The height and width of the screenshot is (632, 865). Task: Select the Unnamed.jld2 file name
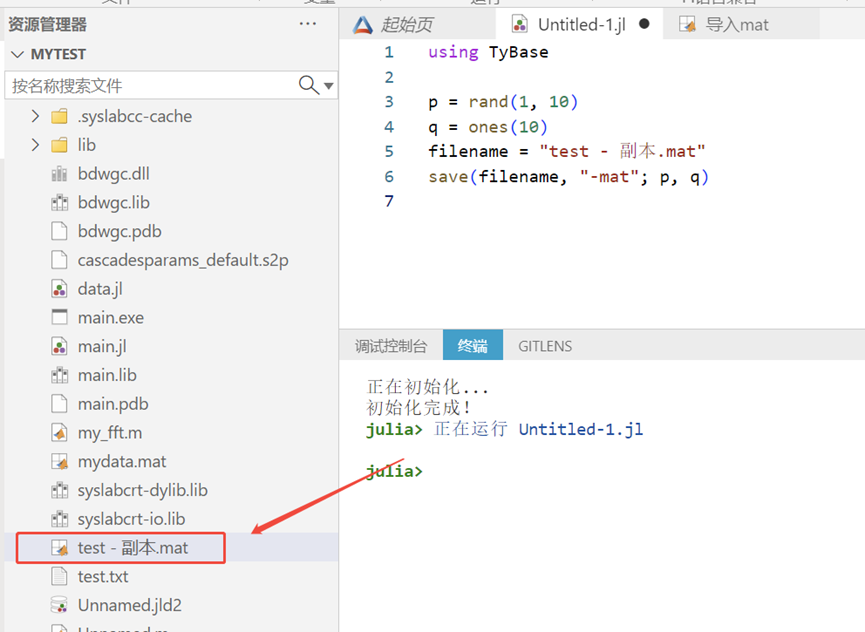[130, 605]
